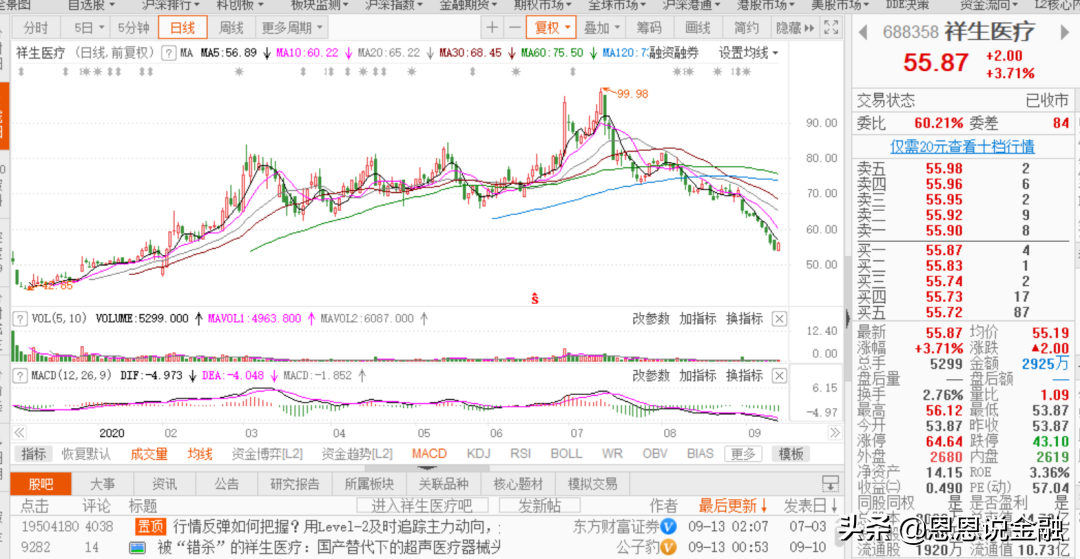This screenshot has width=1080, height=559.
Task: Toggle the RSI indicator
Action: (x=520, y=454)
